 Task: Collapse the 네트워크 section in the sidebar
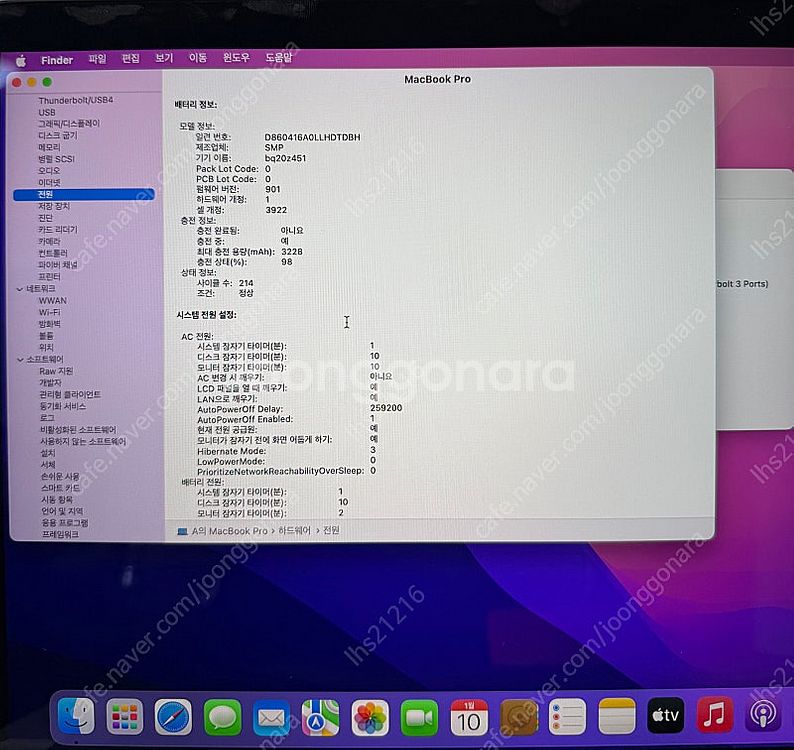coord(20,289)
